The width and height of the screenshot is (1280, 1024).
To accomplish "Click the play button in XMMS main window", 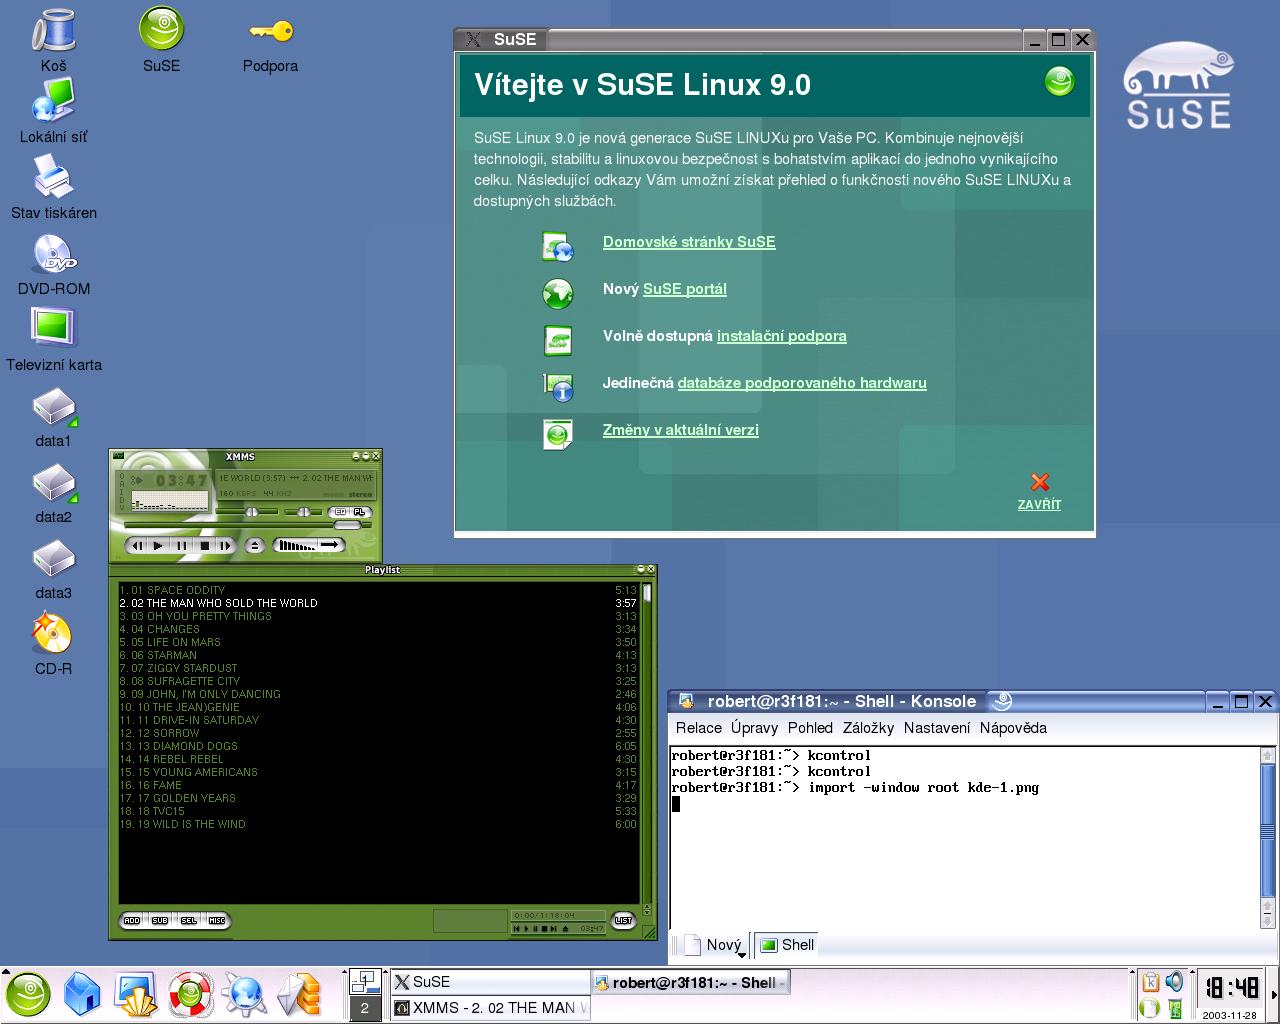I will coord(158,545).
